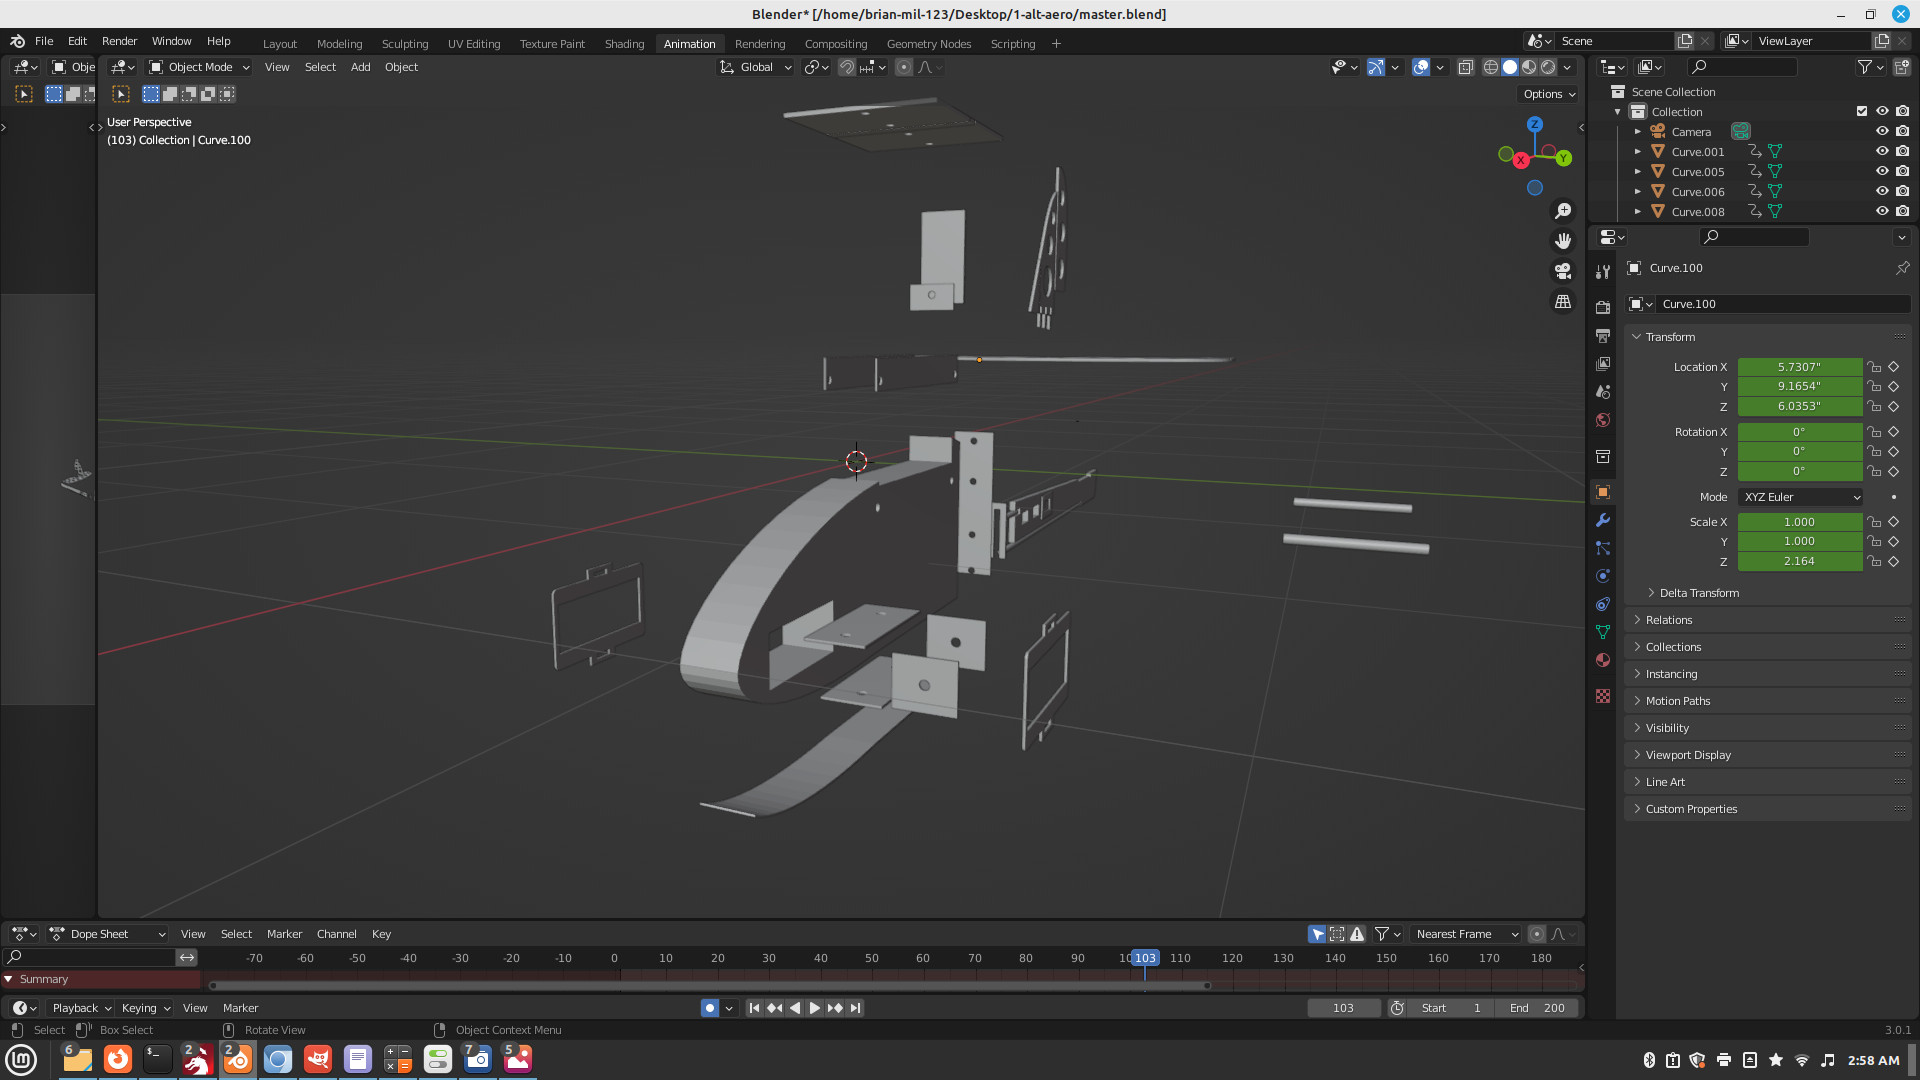
Task: Uncheck the Collection exclude checkbox
Action: 1862,111
